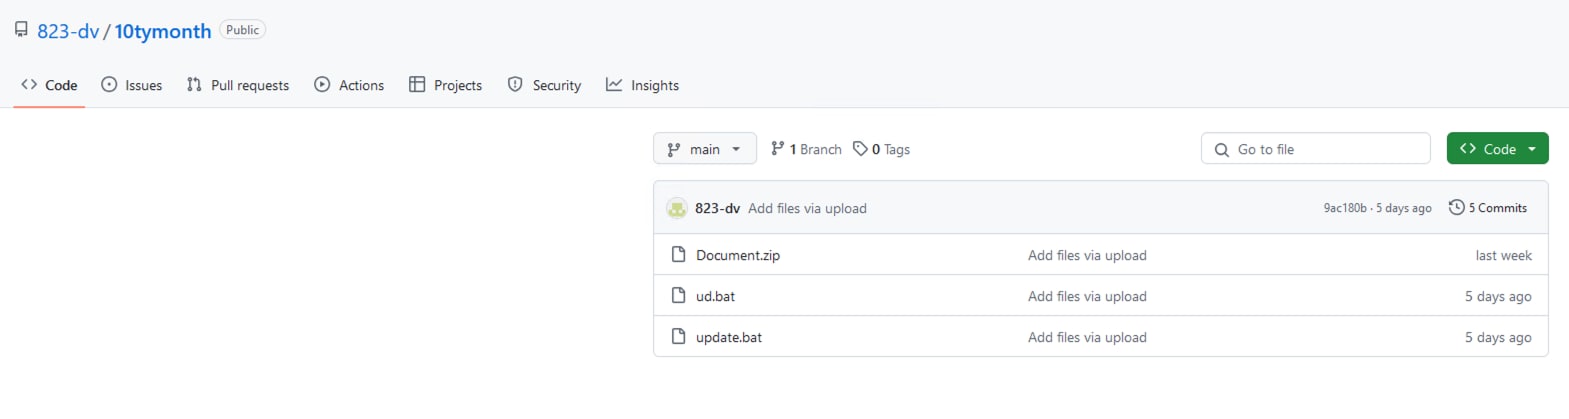Image resolution: width=1569 pixels, height=419 pixels.
Task: View the 0 Tags list
Action: (x=881, y=149)
